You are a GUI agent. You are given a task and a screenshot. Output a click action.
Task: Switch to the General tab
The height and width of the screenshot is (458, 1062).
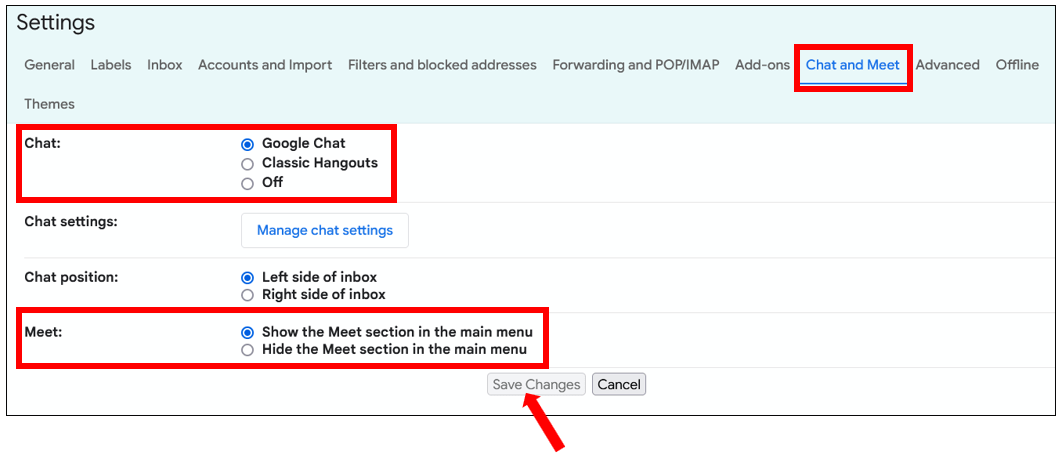49,65
